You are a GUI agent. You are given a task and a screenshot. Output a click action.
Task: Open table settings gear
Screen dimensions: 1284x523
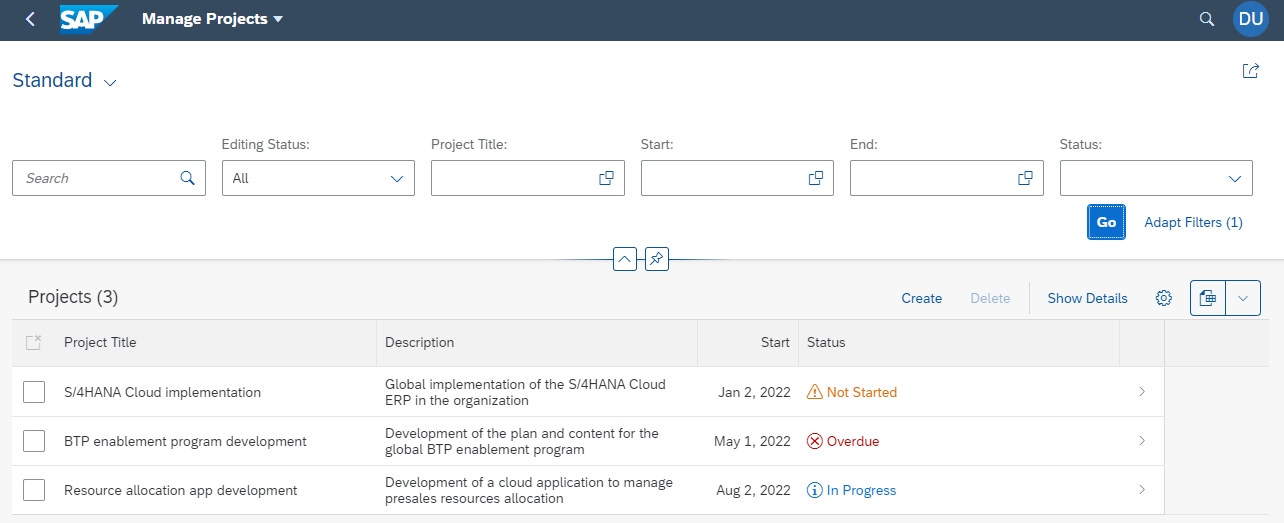coord(1163,298)
